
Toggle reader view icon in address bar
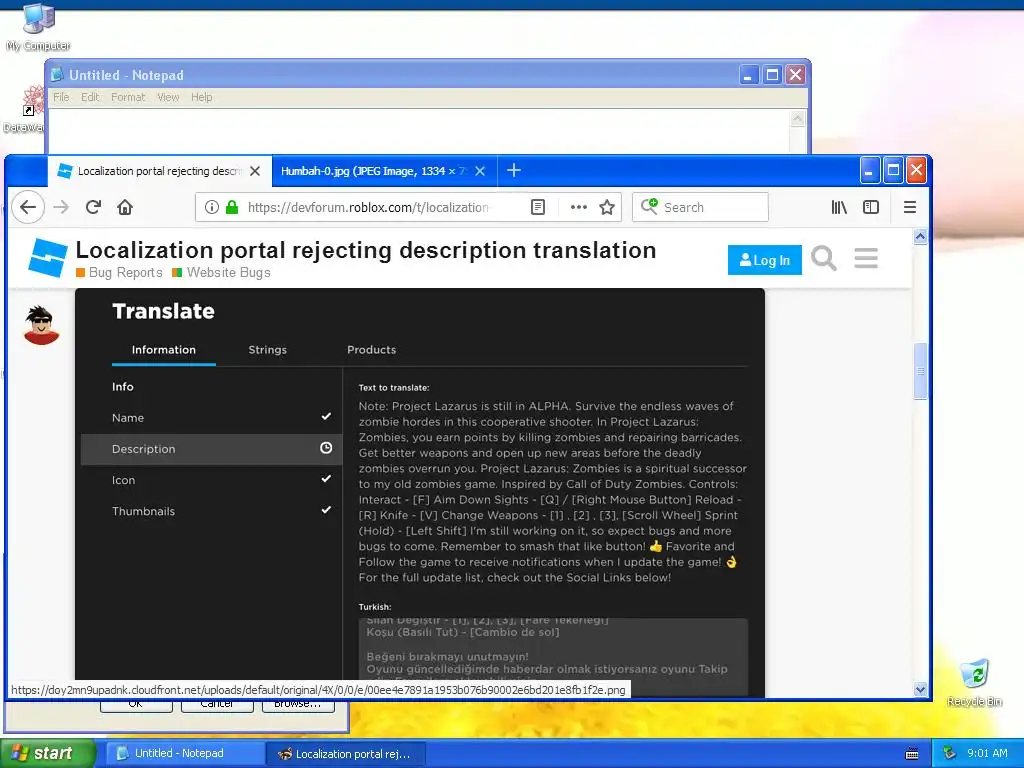[x=537, y=207]
